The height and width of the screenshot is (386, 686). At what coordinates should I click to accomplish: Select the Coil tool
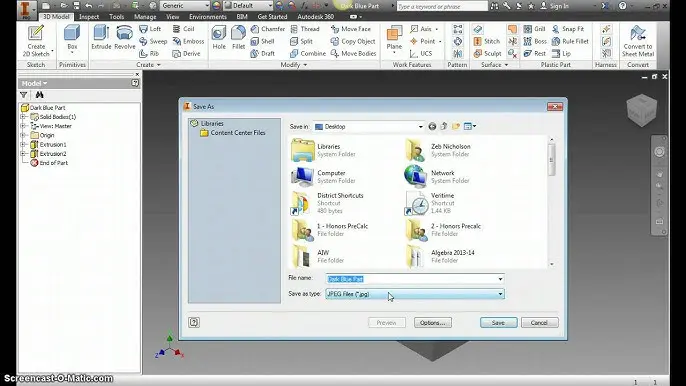(x=183, y=29)
